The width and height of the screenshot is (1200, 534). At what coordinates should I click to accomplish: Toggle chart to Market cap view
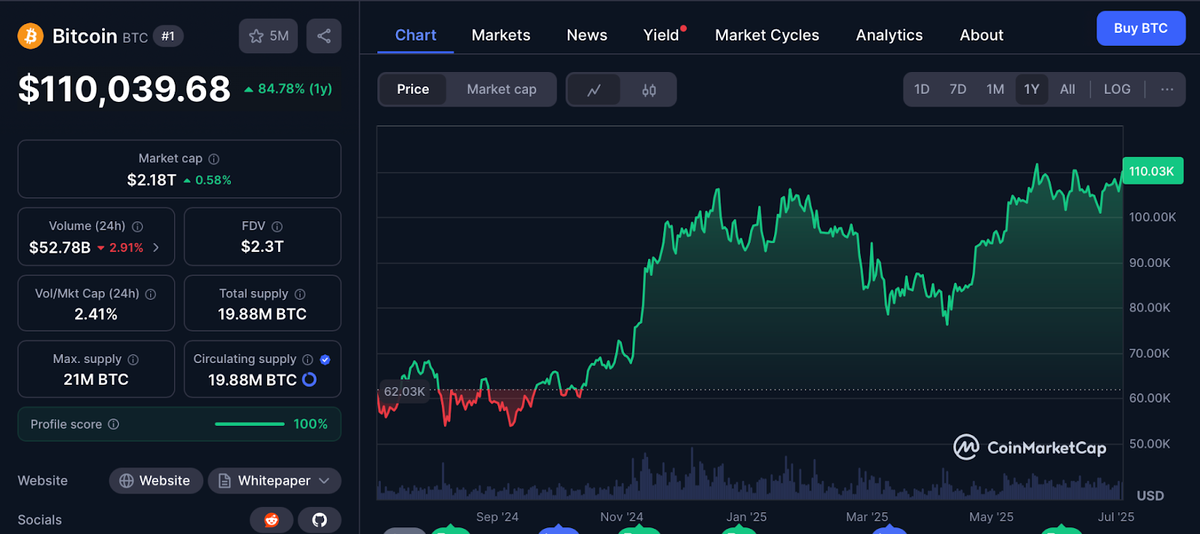click(x=501, y=89)
